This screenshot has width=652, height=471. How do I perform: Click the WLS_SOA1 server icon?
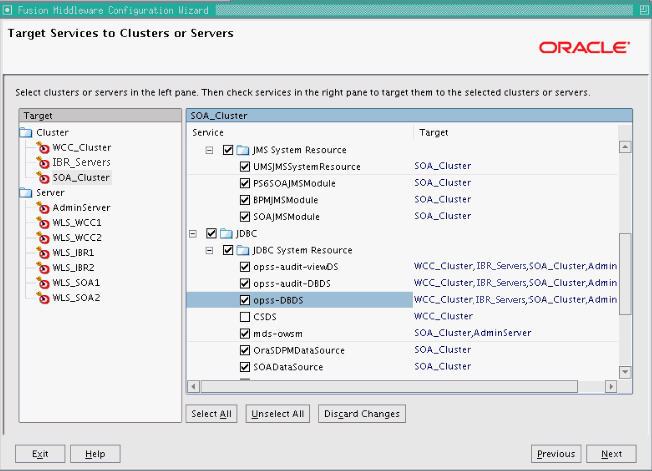43,283
